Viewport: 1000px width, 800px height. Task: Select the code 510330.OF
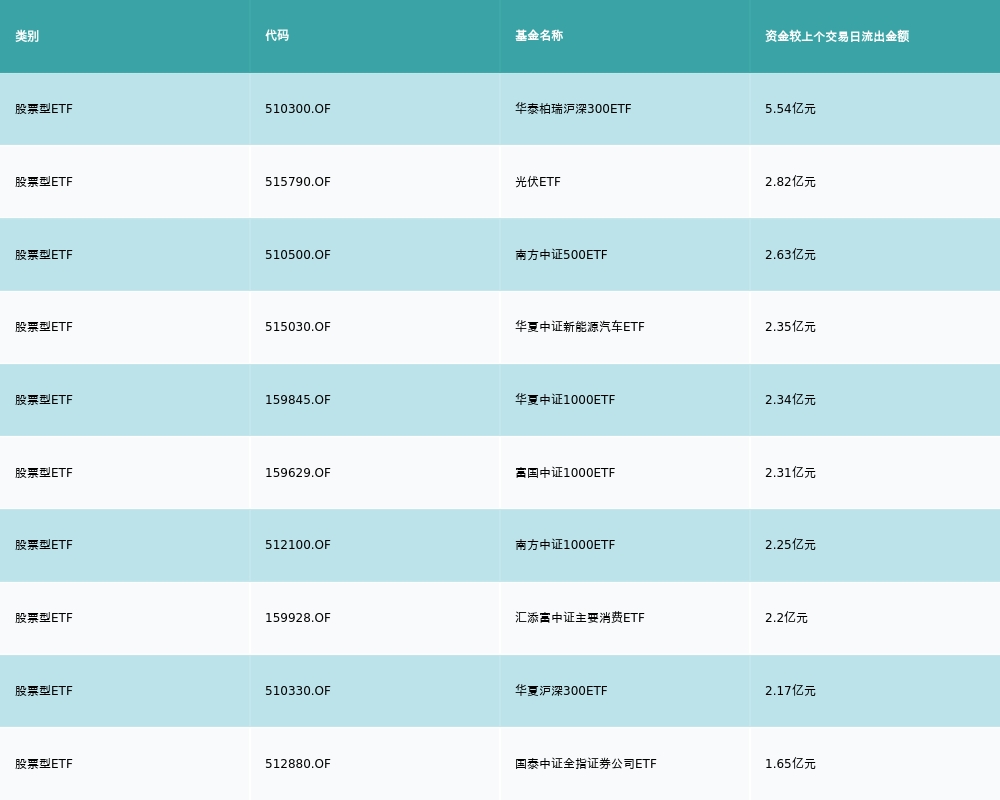point(298,690)
